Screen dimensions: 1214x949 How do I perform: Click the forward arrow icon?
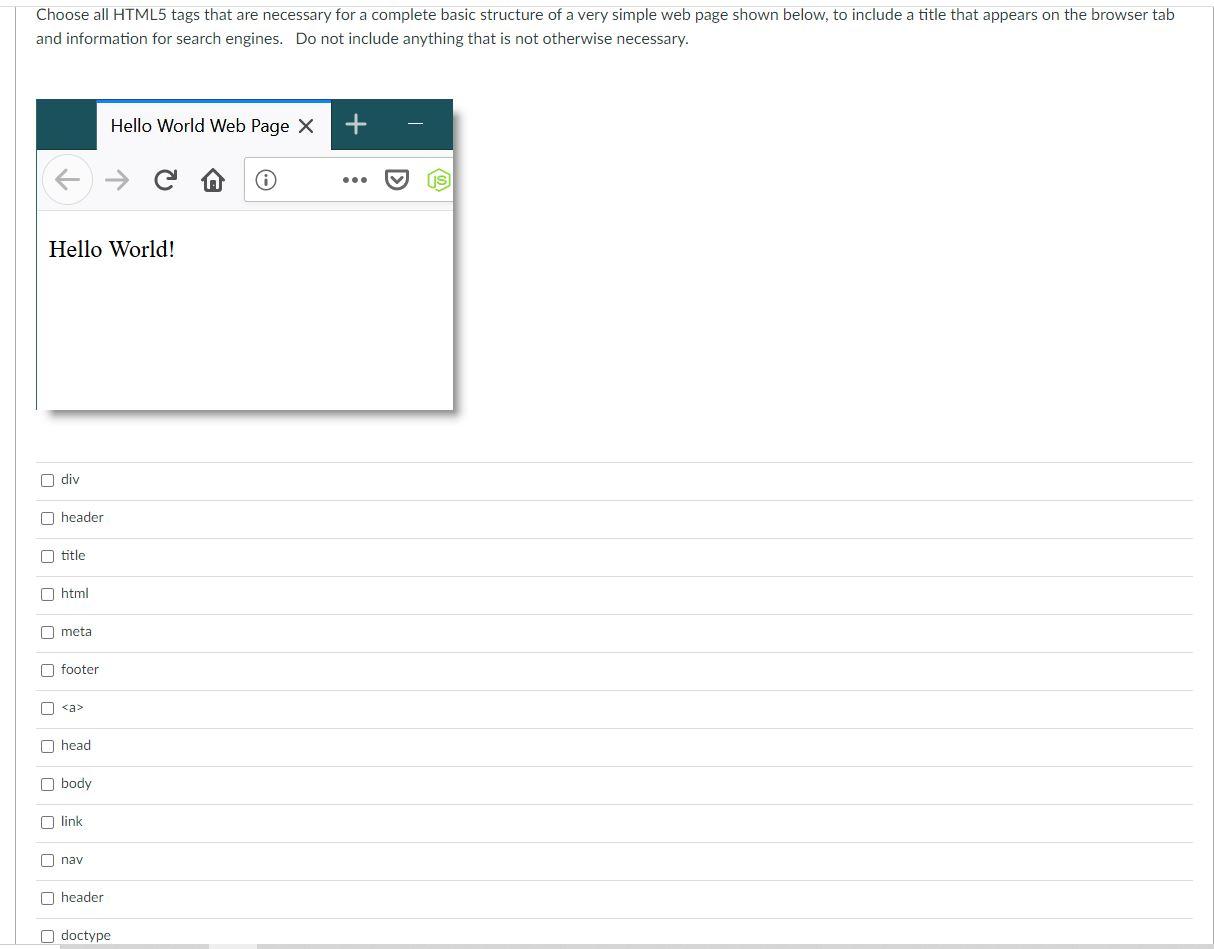116,180
